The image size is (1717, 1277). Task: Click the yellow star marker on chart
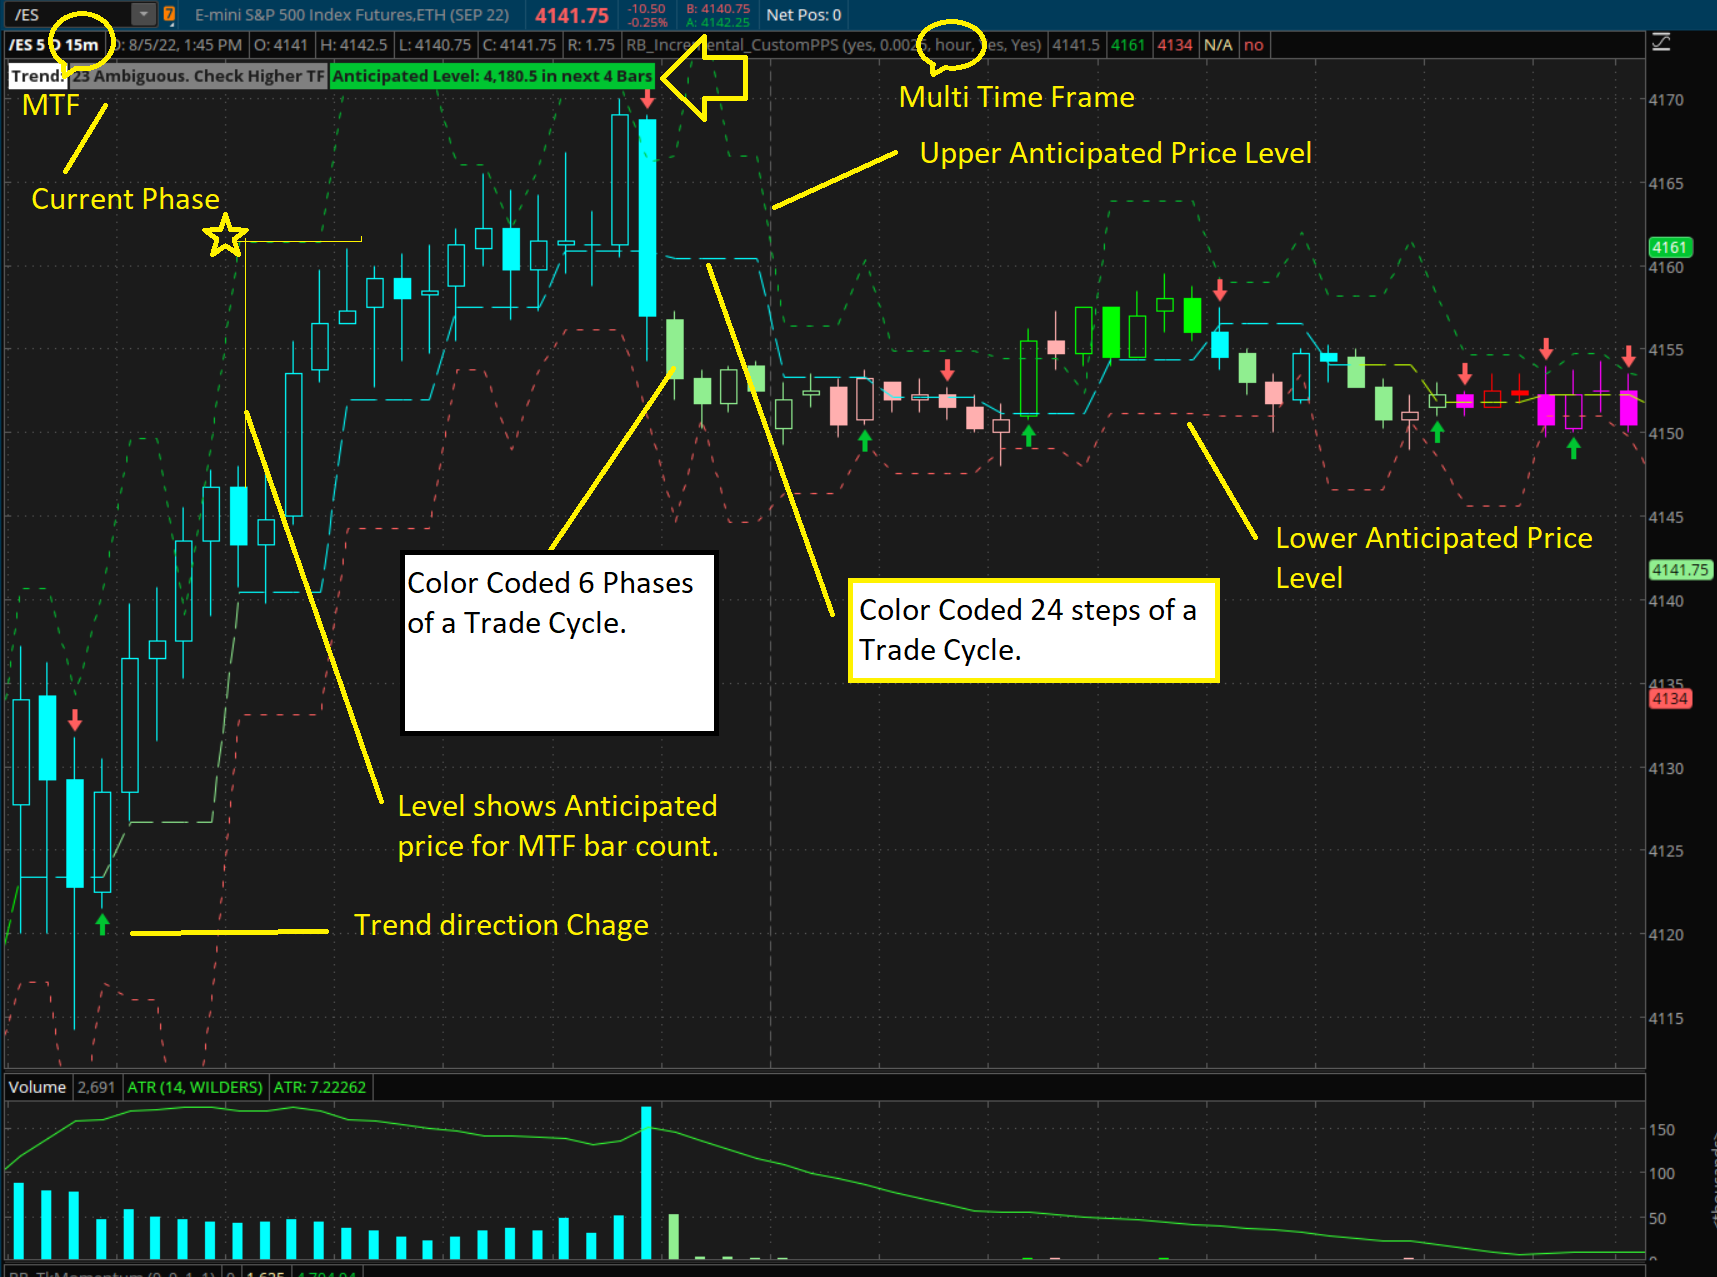point(225,237)
